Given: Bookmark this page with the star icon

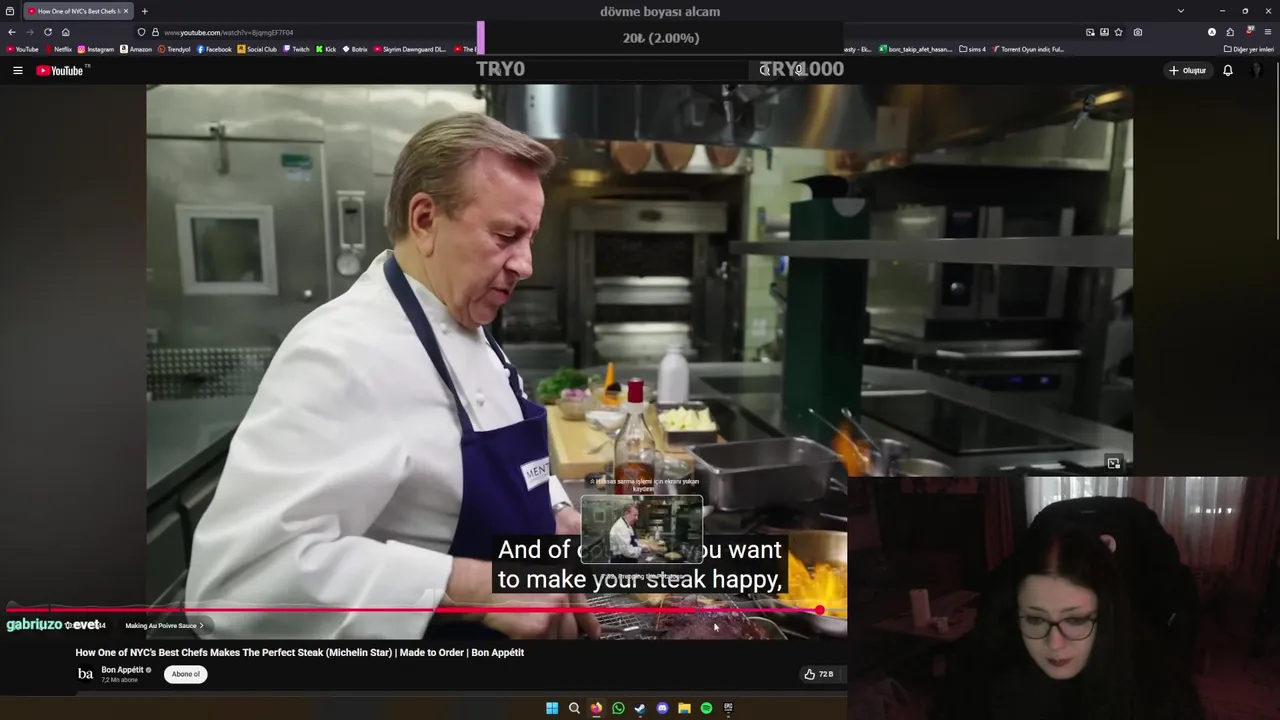Looking at the screenshot, I should click(1118, 32).
